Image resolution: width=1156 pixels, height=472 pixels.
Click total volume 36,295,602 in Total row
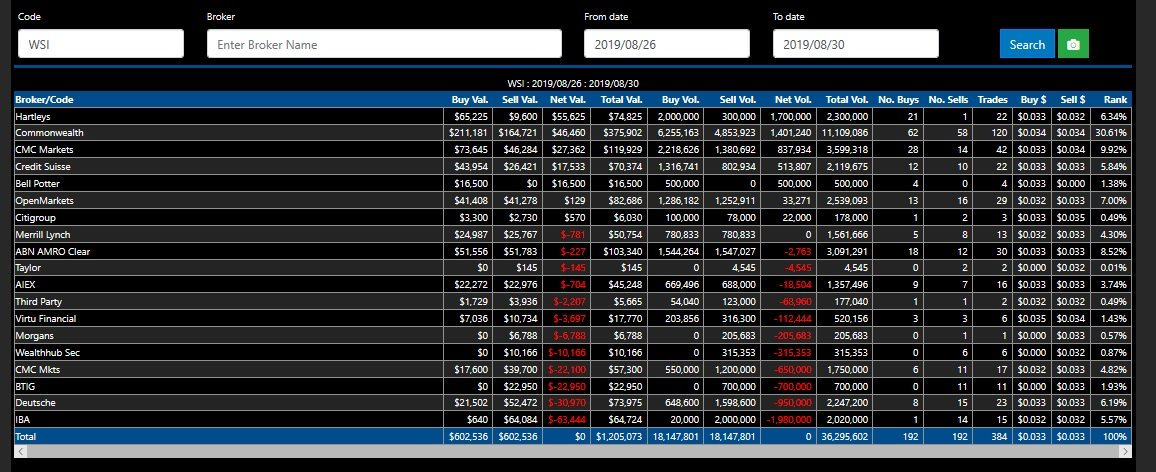pos(847,437)
